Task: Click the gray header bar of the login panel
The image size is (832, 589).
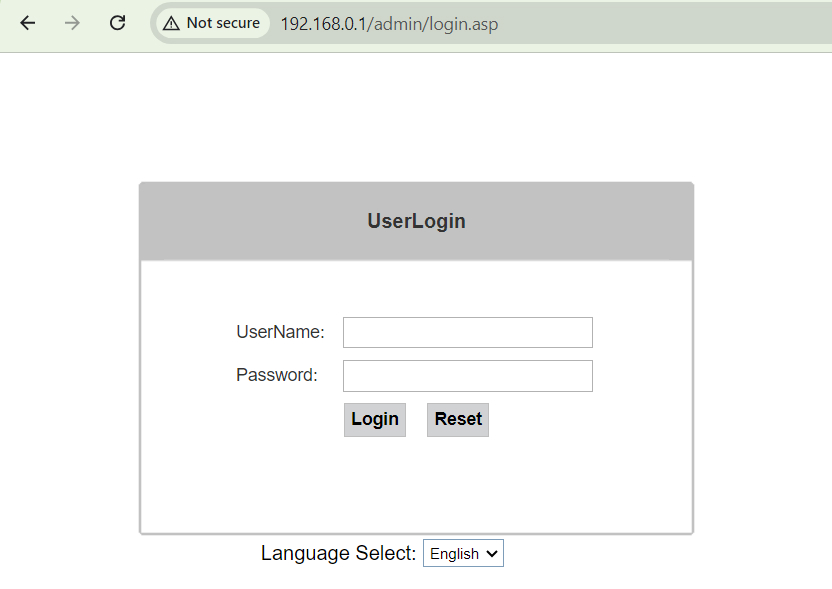Action: pos(580,221)
